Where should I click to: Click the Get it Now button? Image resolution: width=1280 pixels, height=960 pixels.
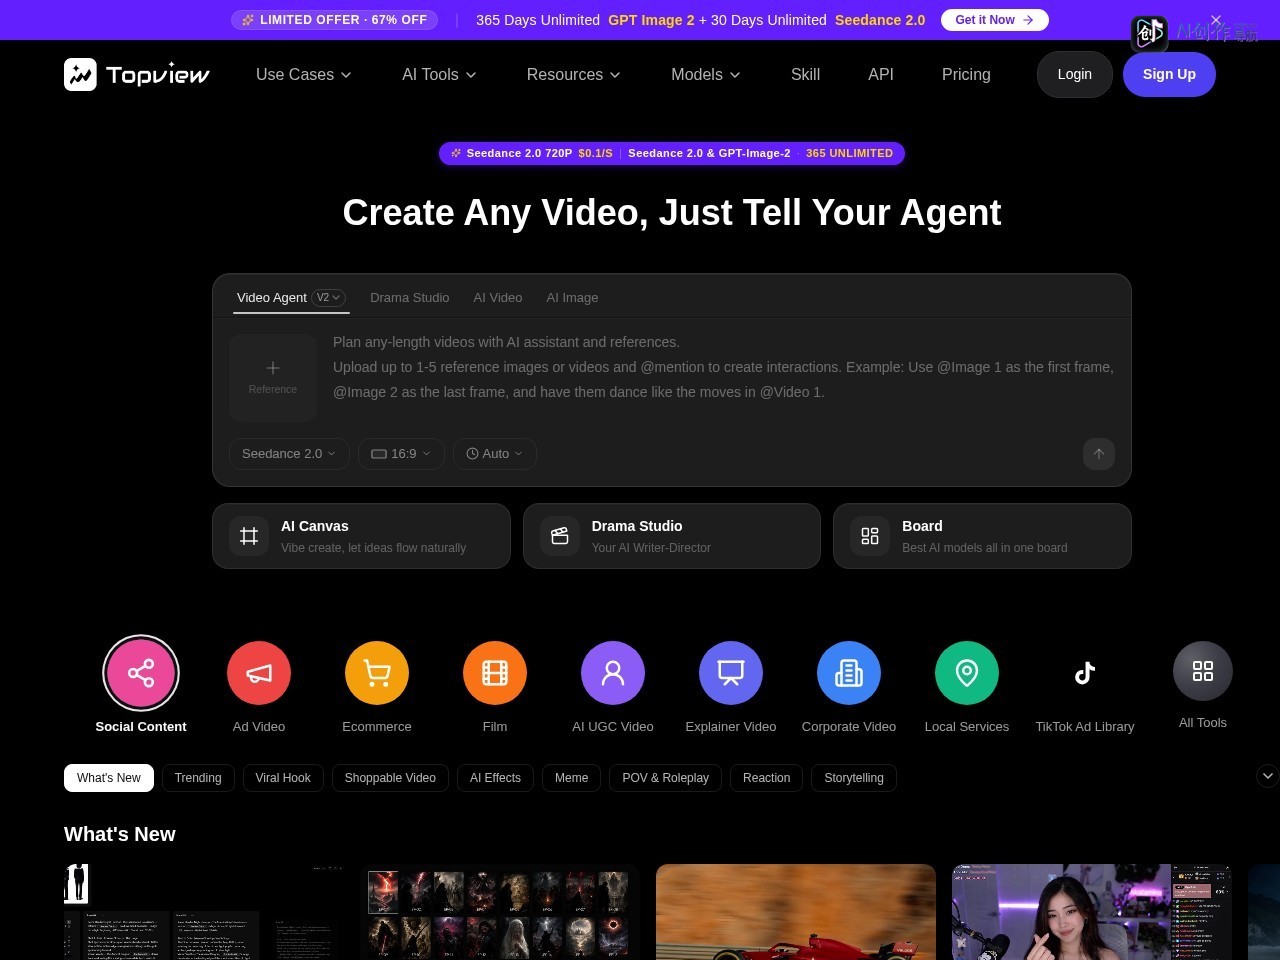pos(995,20)
